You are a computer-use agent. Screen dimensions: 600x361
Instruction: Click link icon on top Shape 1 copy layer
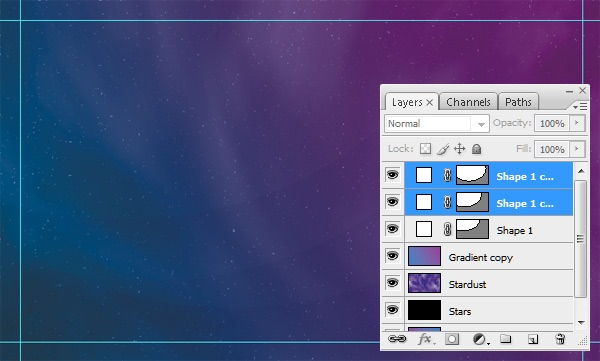point(447,175)
